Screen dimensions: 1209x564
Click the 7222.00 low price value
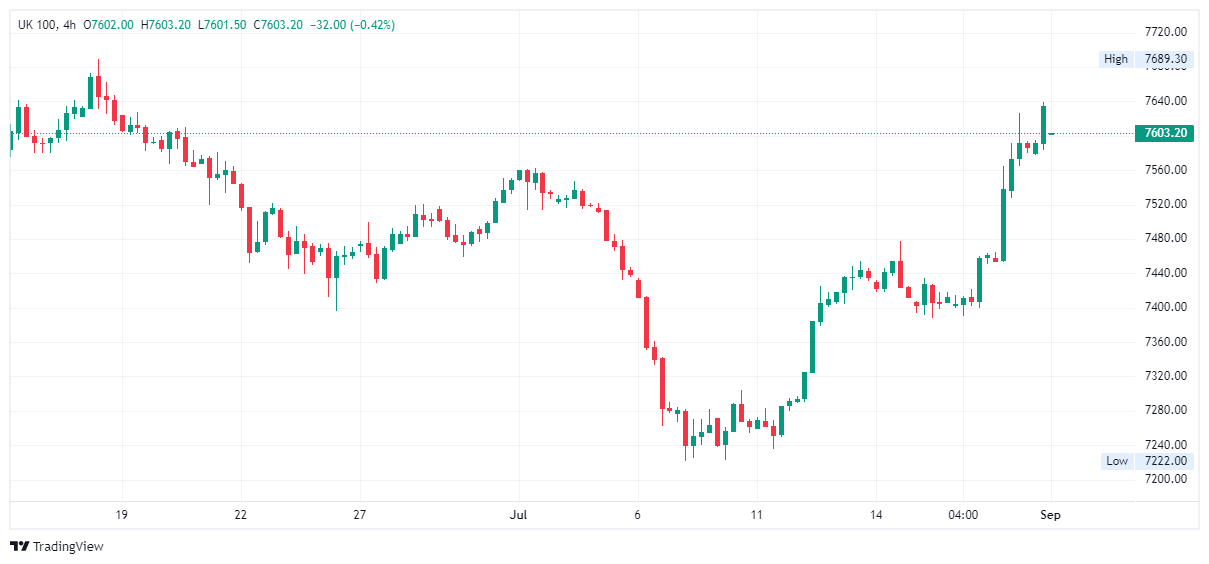(1165, 461)
